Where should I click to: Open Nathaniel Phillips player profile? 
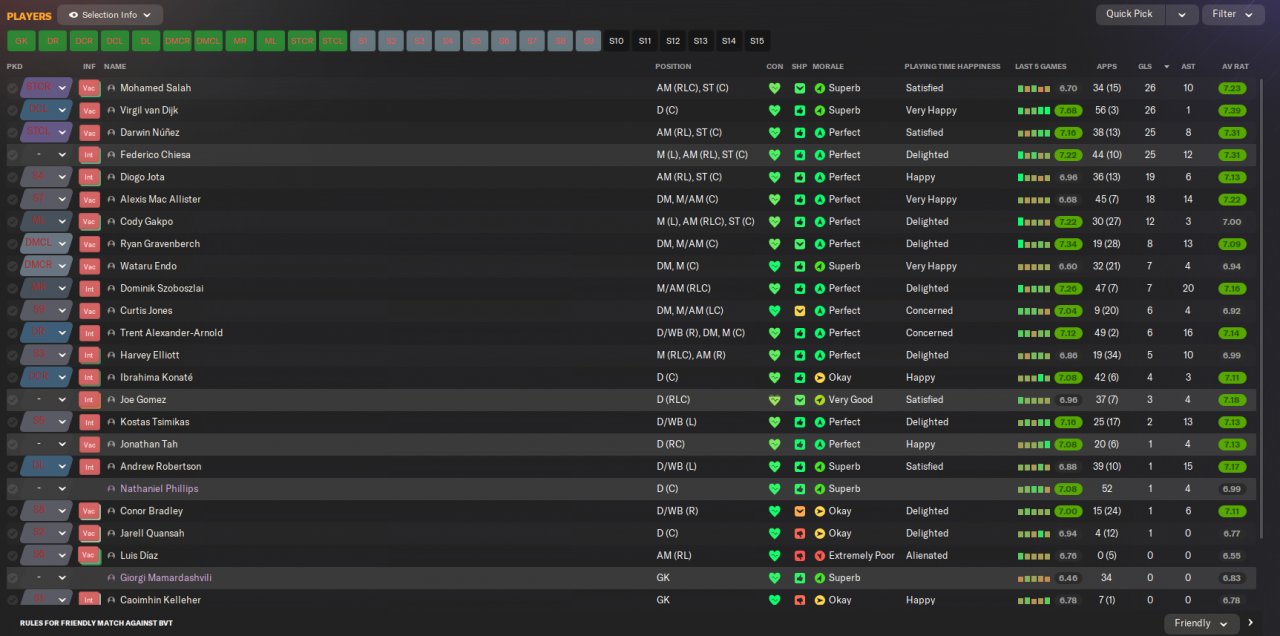(159, 489)
